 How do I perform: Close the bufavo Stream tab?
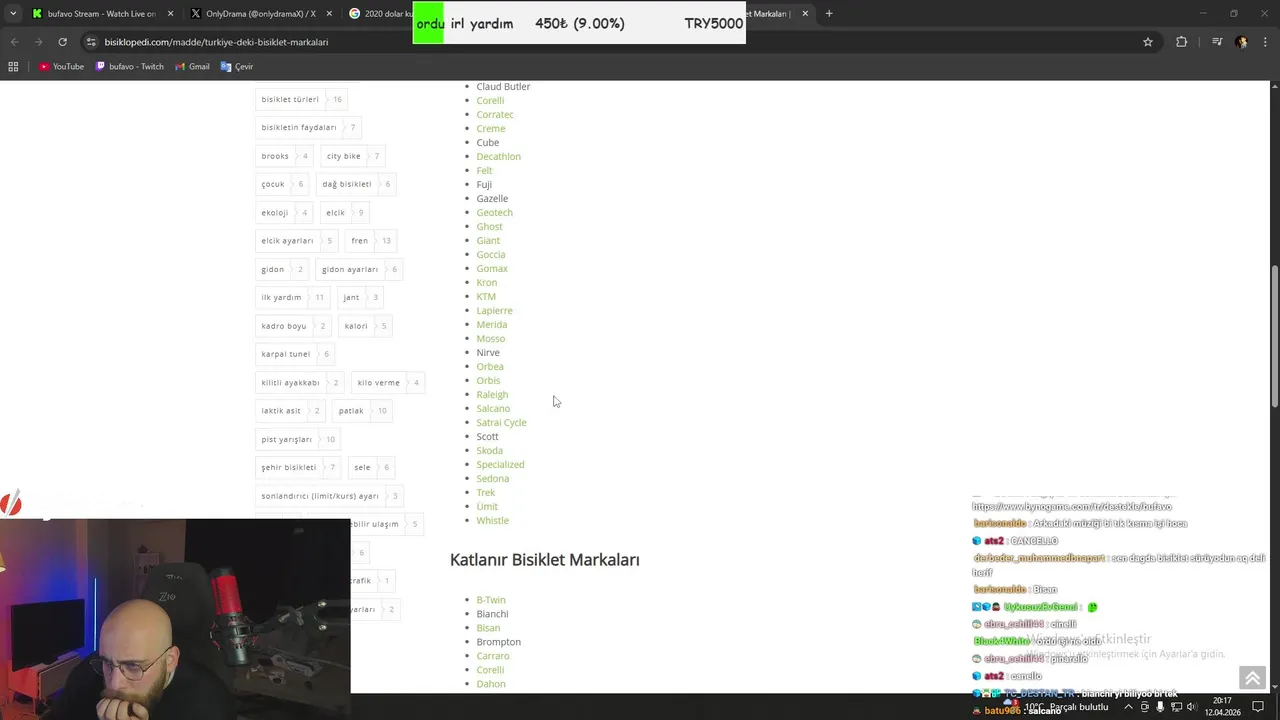point(170,14)
